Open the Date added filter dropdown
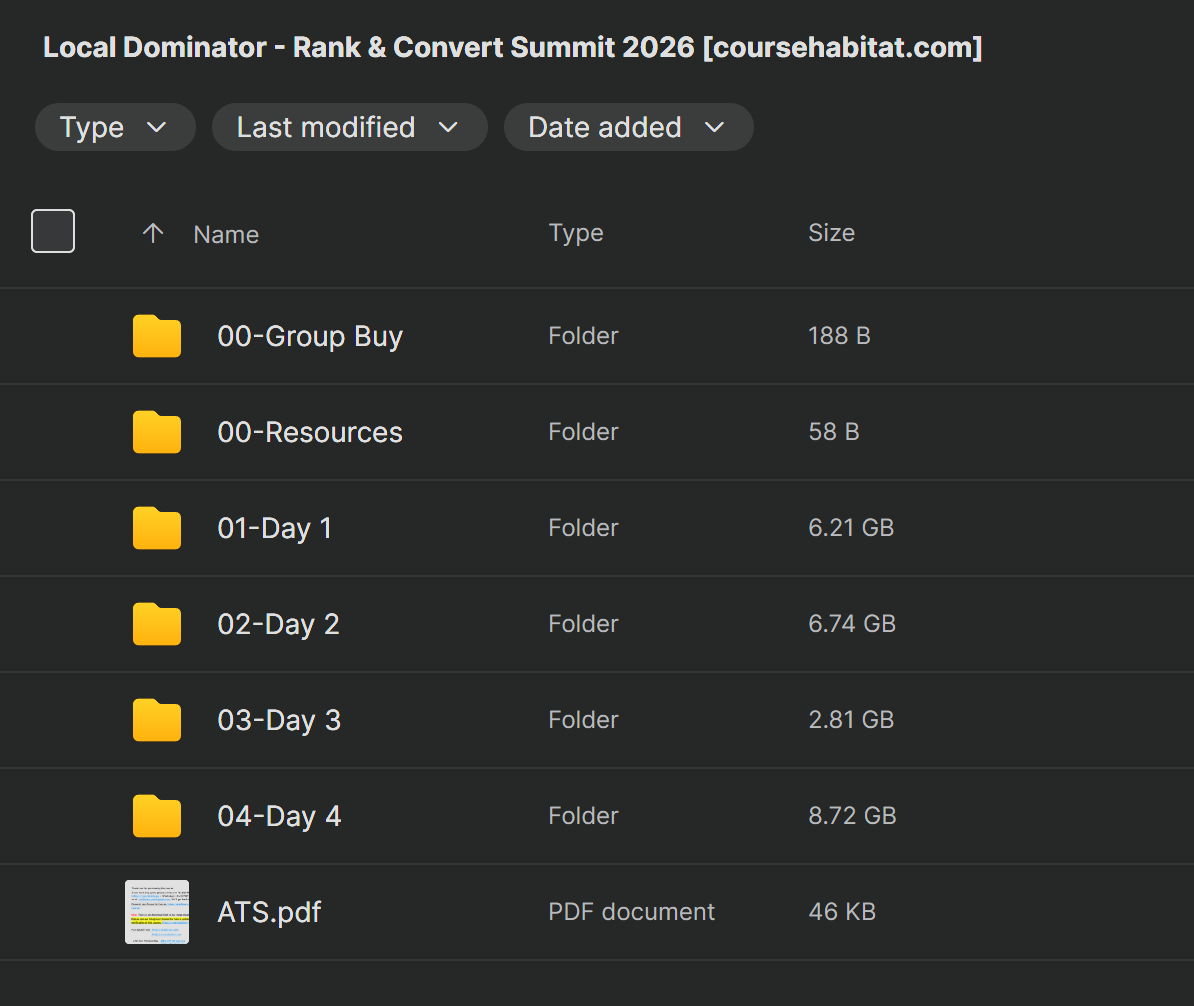This screenshot has width=1194, height=1006. [x=627, y=127]
